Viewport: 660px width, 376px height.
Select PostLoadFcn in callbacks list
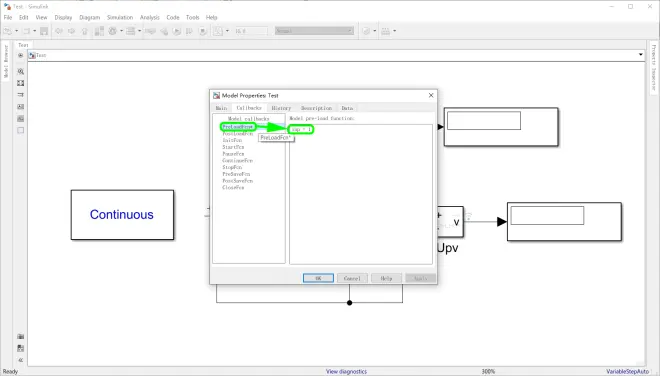pyautogui.click(x=238, y=133)
